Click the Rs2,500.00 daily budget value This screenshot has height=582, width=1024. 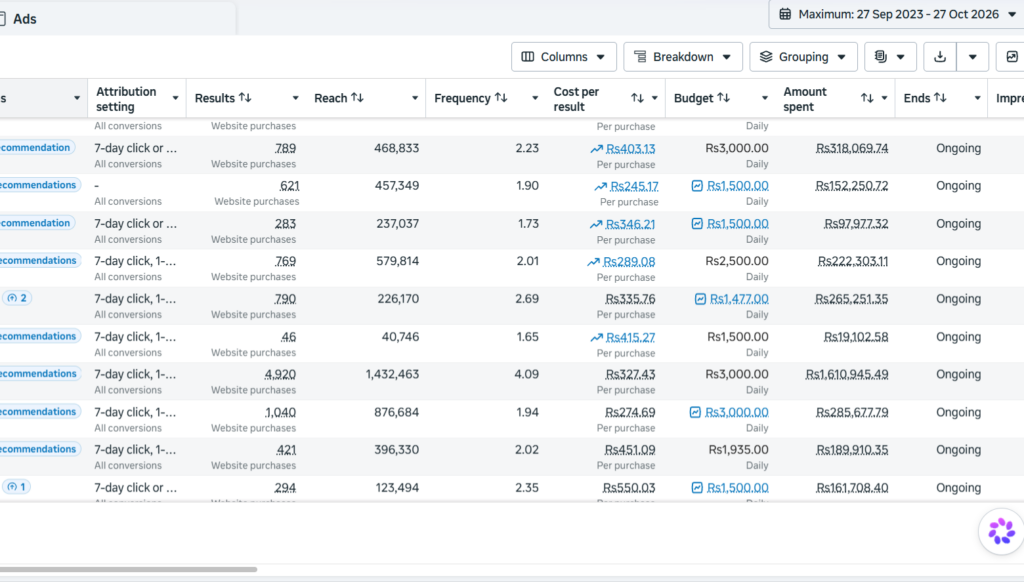click(x=737, y=261)
